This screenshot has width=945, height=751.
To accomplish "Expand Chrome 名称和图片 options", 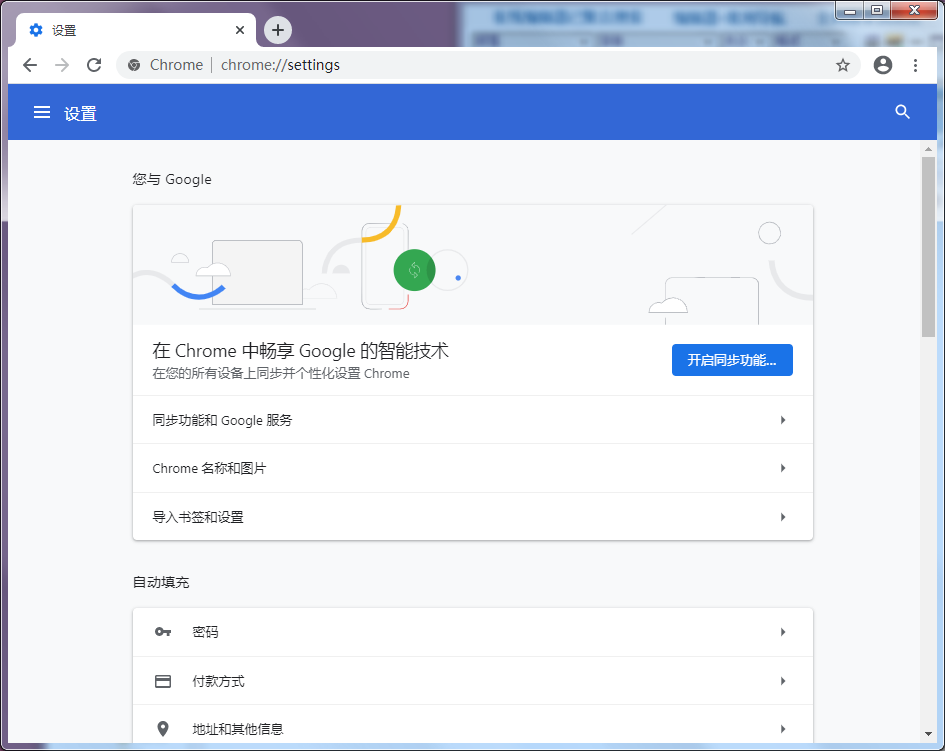I will tap(472, 468).
